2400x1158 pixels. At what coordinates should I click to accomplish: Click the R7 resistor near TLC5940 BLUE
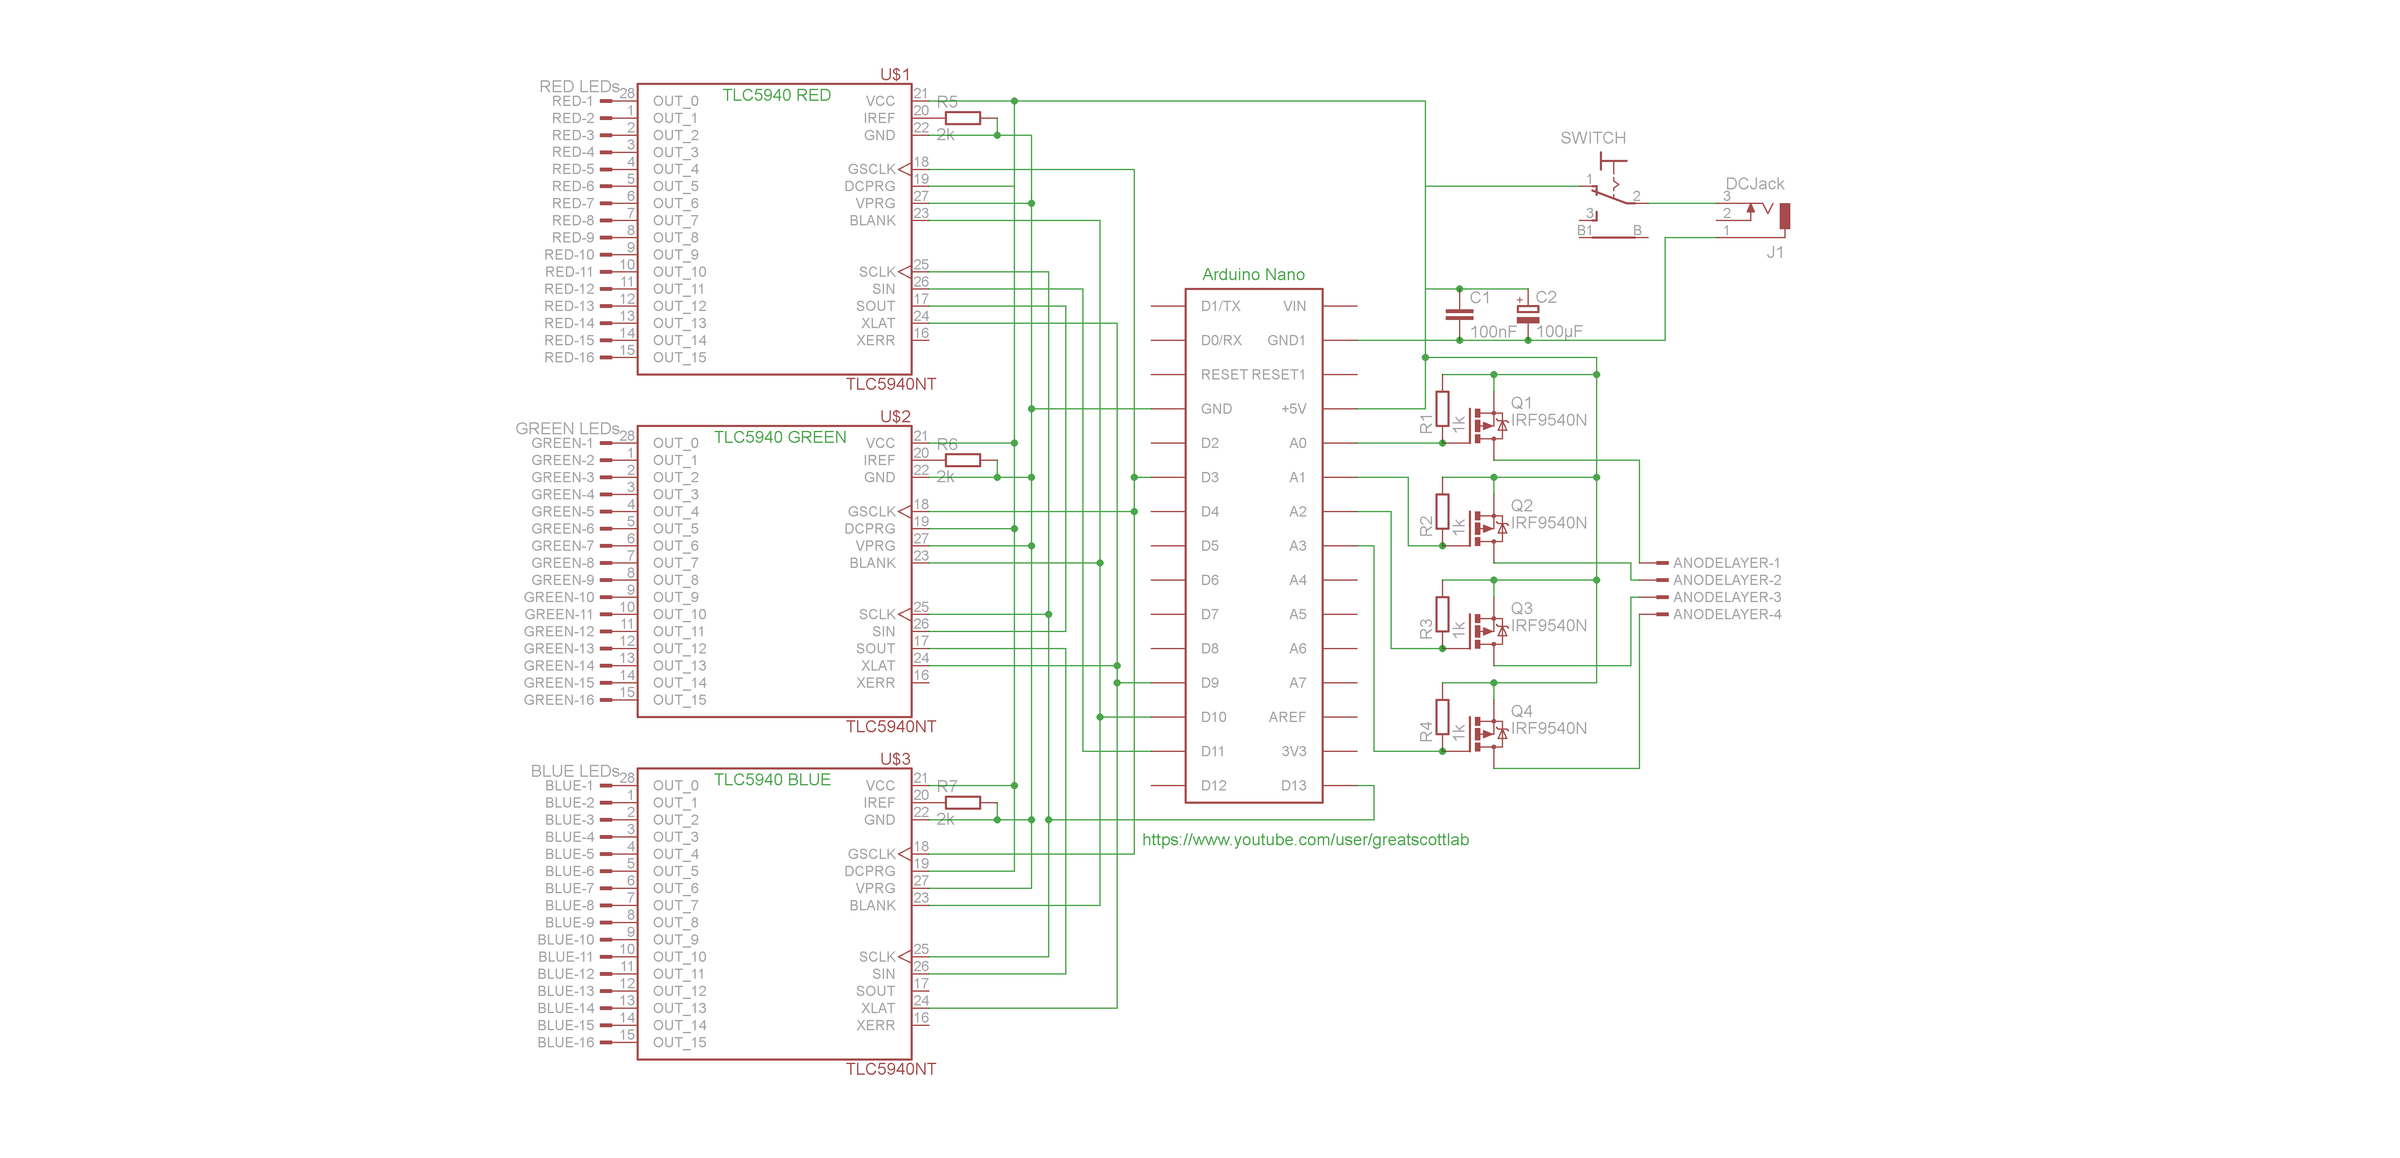962,802
